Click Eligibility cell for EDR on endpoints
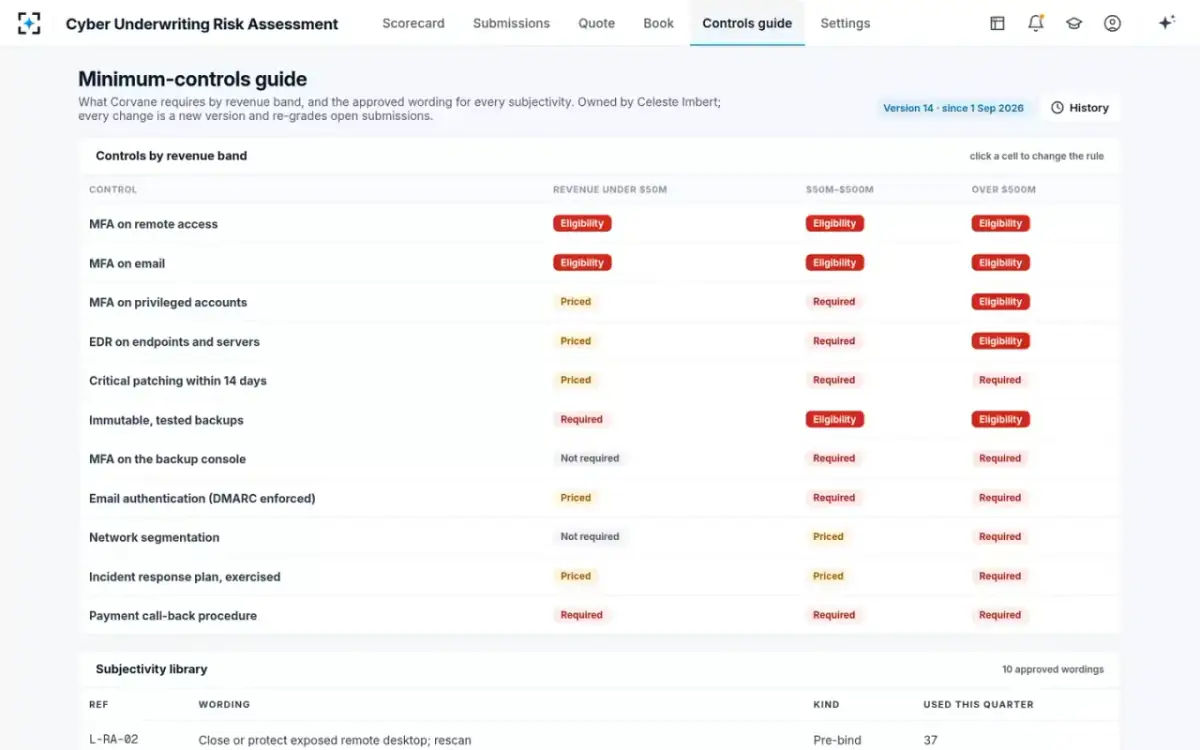 tap(1001, 341)
